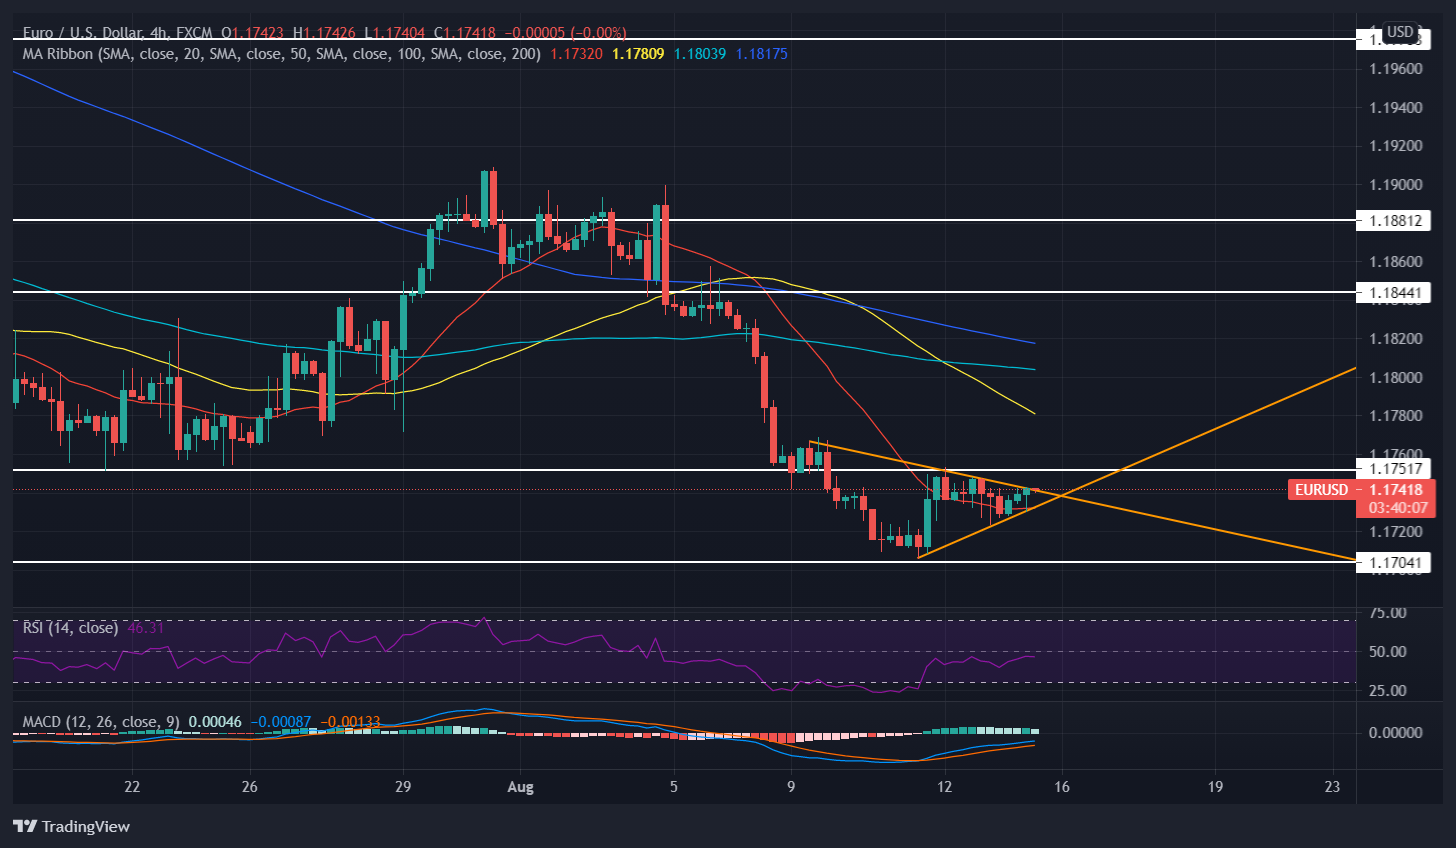Click the blue SMA 200 value 1.18175
This screenshot has width=1456, height=848.
tap(762, 53)
